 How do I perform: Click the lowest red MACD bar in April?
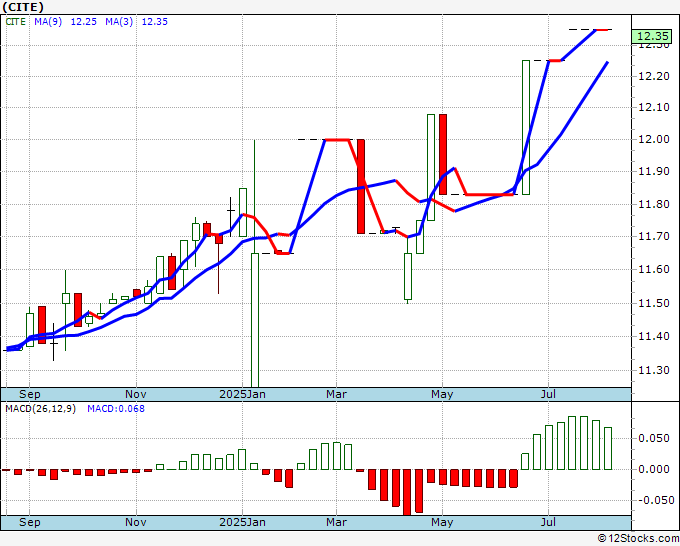click(407, 492)
